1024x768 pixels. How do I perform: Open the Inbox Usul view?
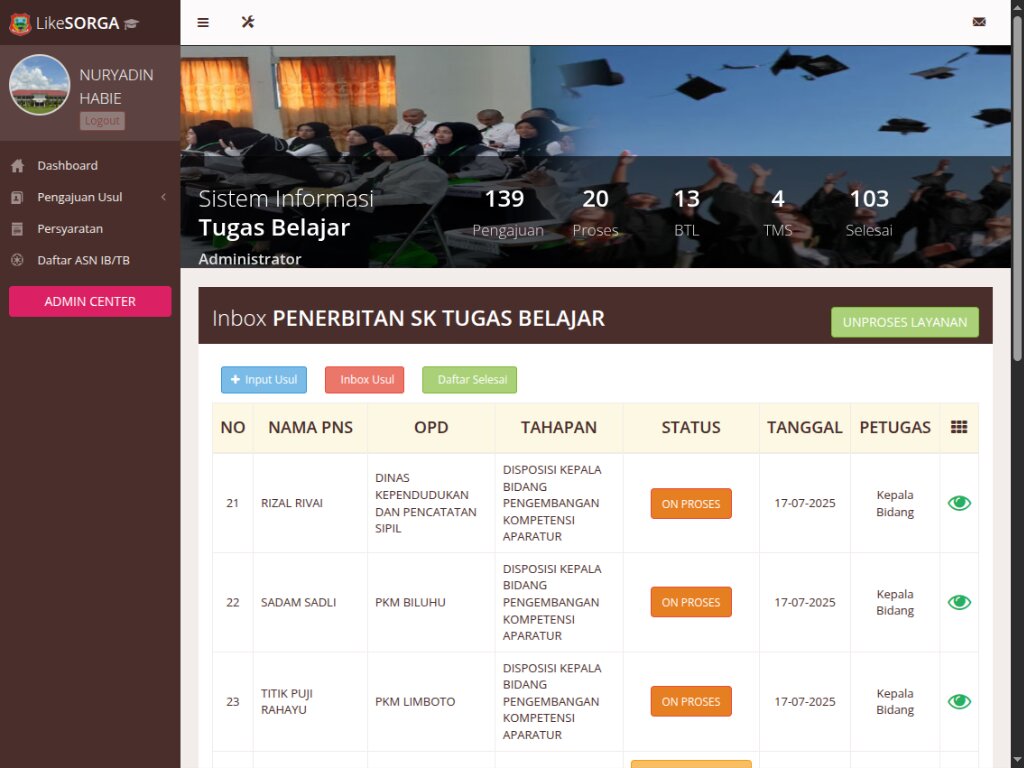point(364,380)
